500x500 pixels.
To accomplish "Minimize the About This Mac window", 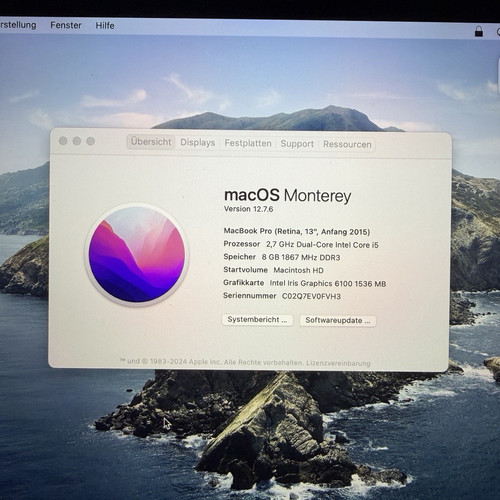I will [x=77, y=141].
